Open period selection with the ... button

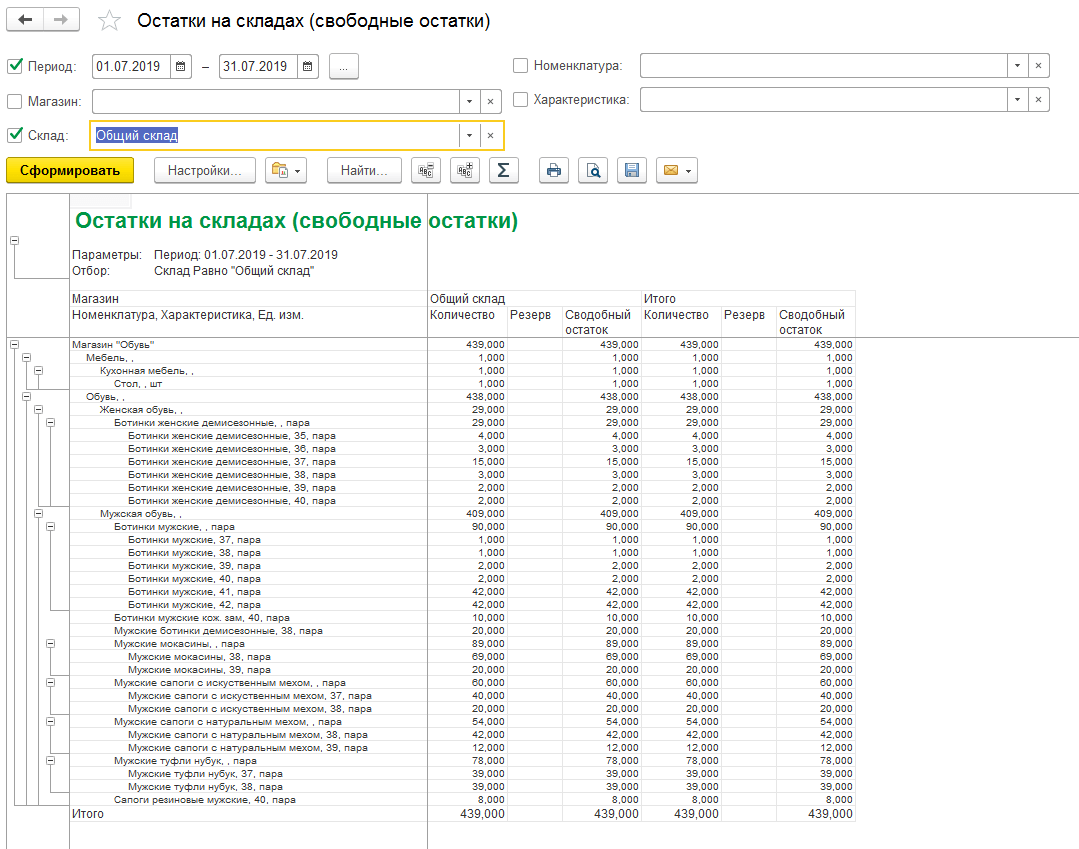tap(343, 67)
